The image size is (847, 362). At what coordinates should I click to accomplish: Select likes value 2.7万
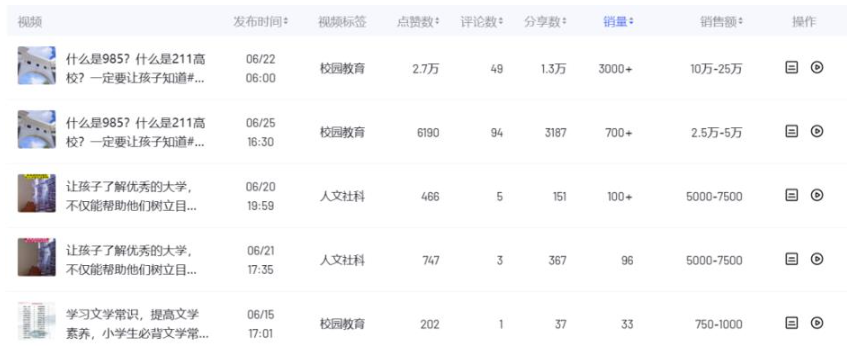(x=426, y=69)
